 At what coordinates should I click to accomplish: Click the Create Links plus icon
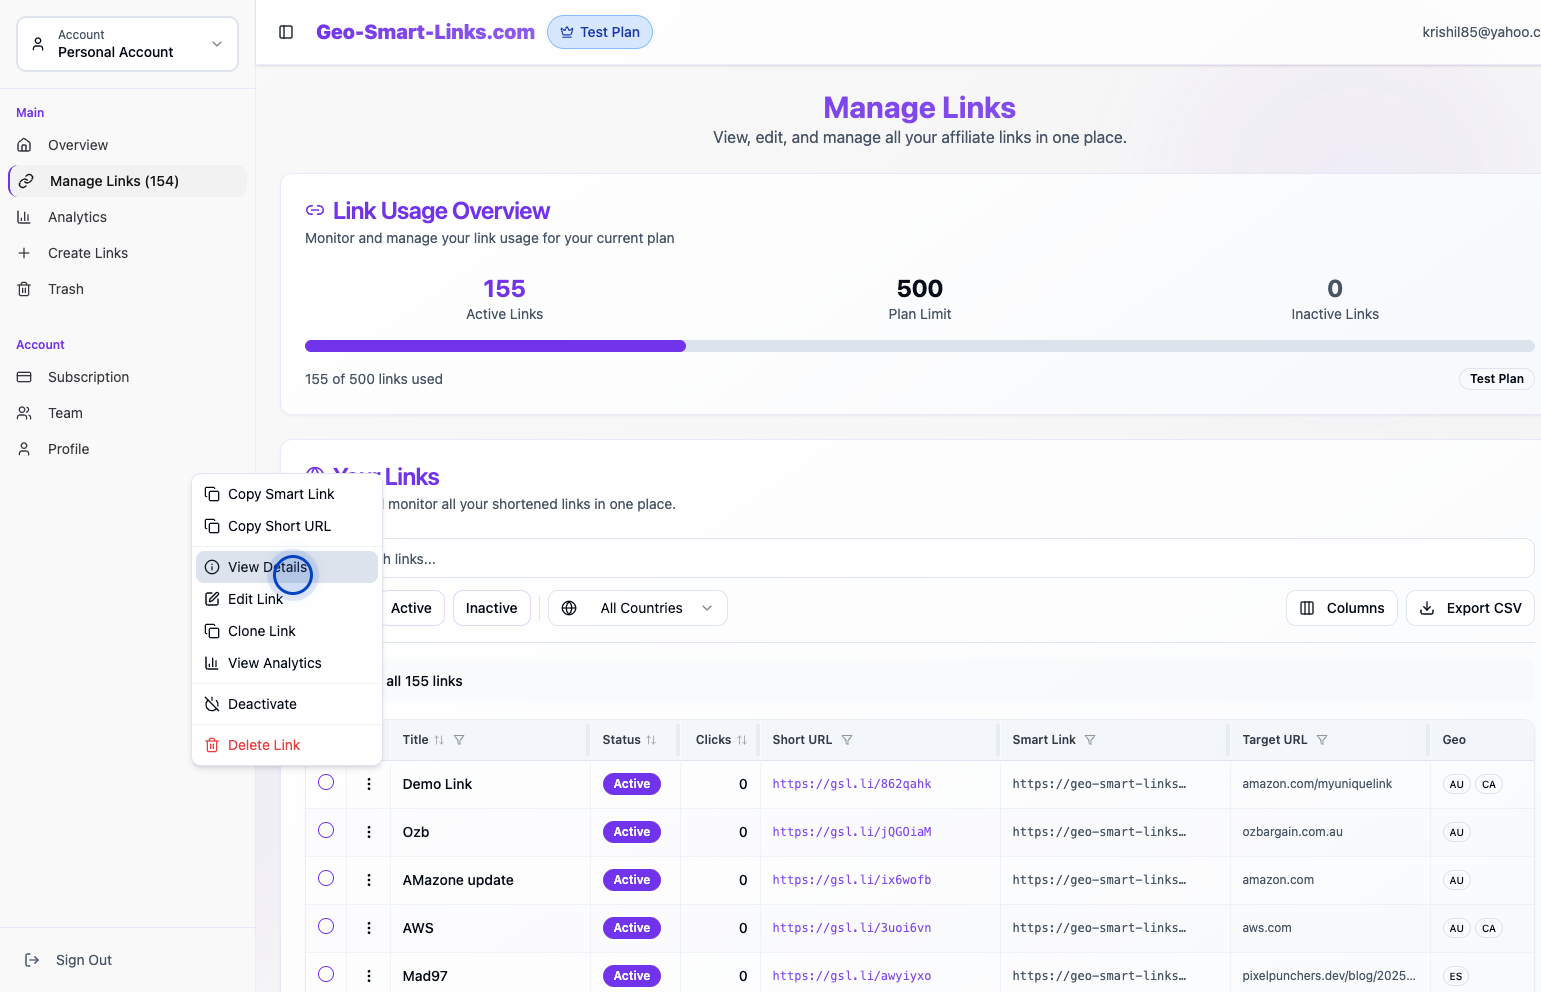25,253
